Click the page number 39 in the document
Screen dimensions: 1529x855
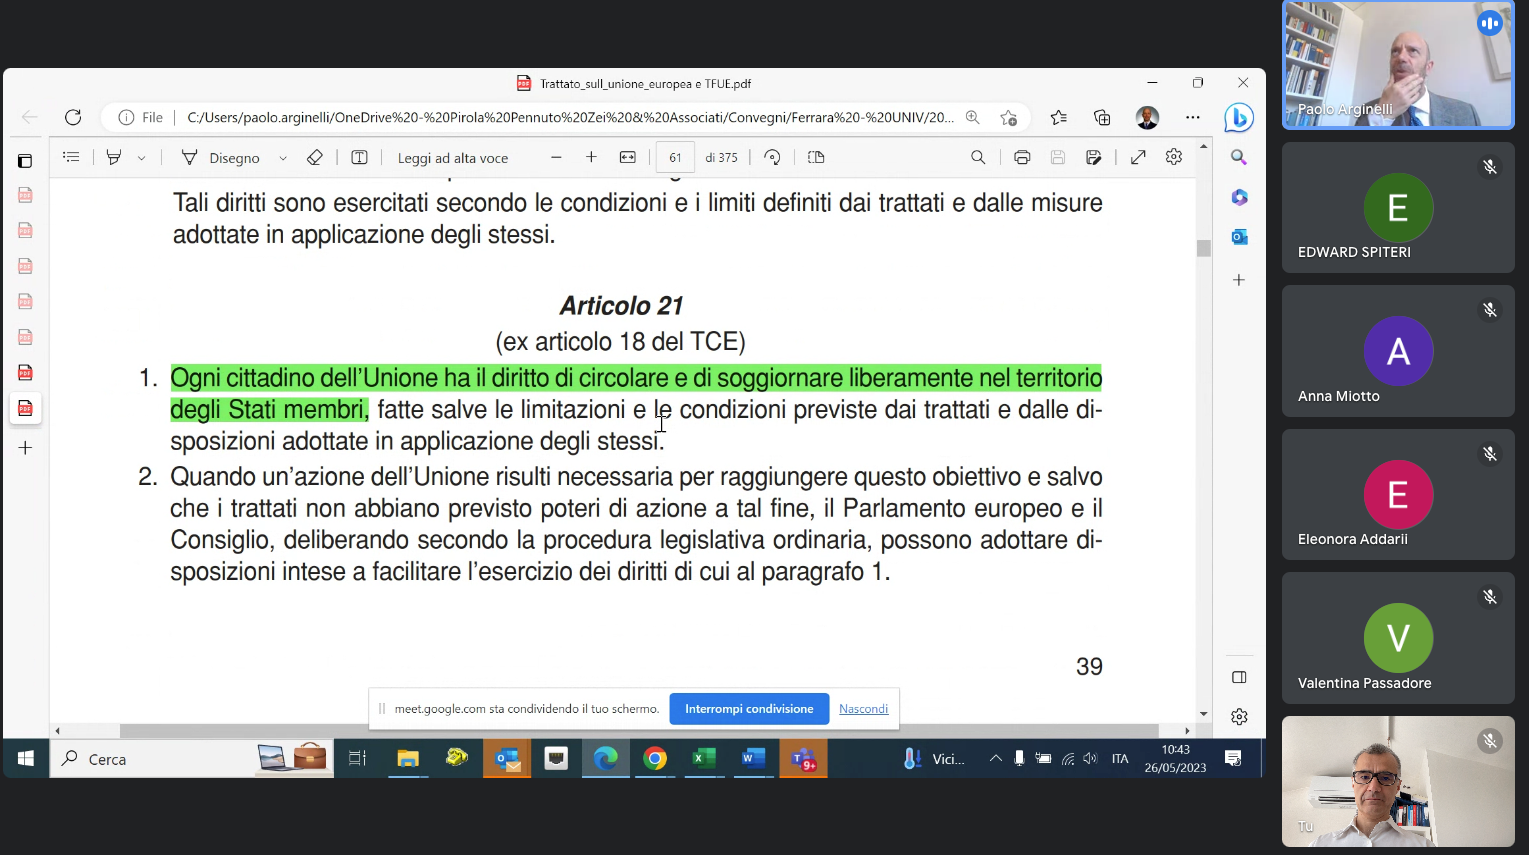coord(1089,667)
